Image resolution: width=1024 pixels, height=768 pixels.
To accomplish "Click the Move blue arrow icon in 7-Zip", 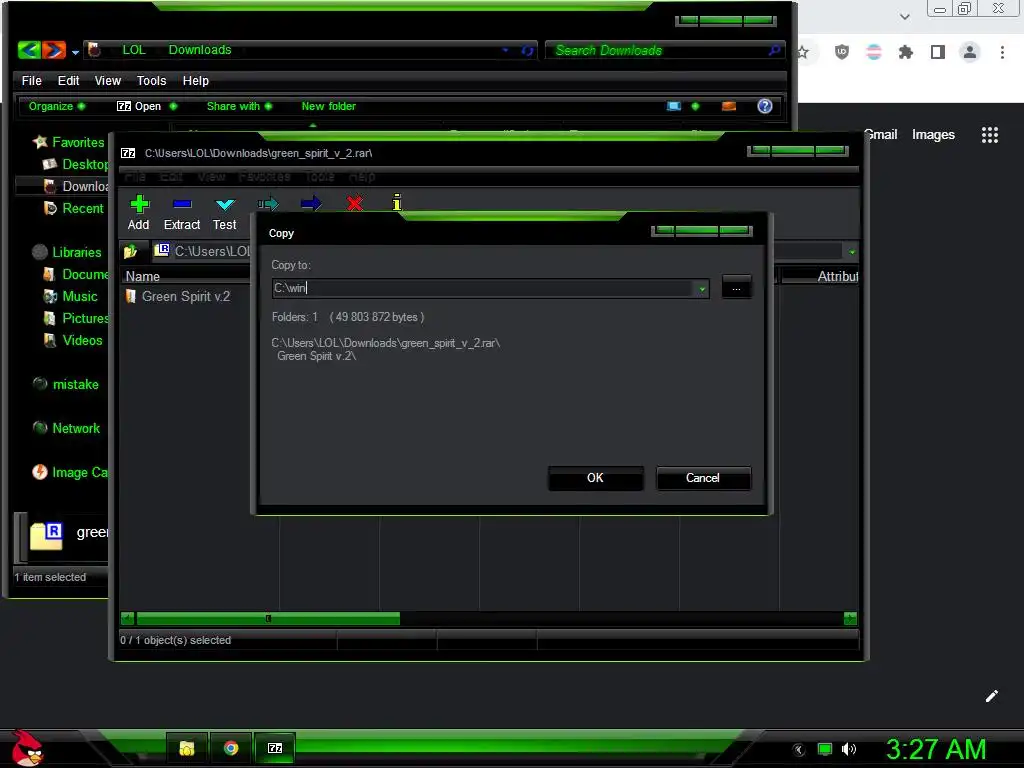I will point(311,204).
